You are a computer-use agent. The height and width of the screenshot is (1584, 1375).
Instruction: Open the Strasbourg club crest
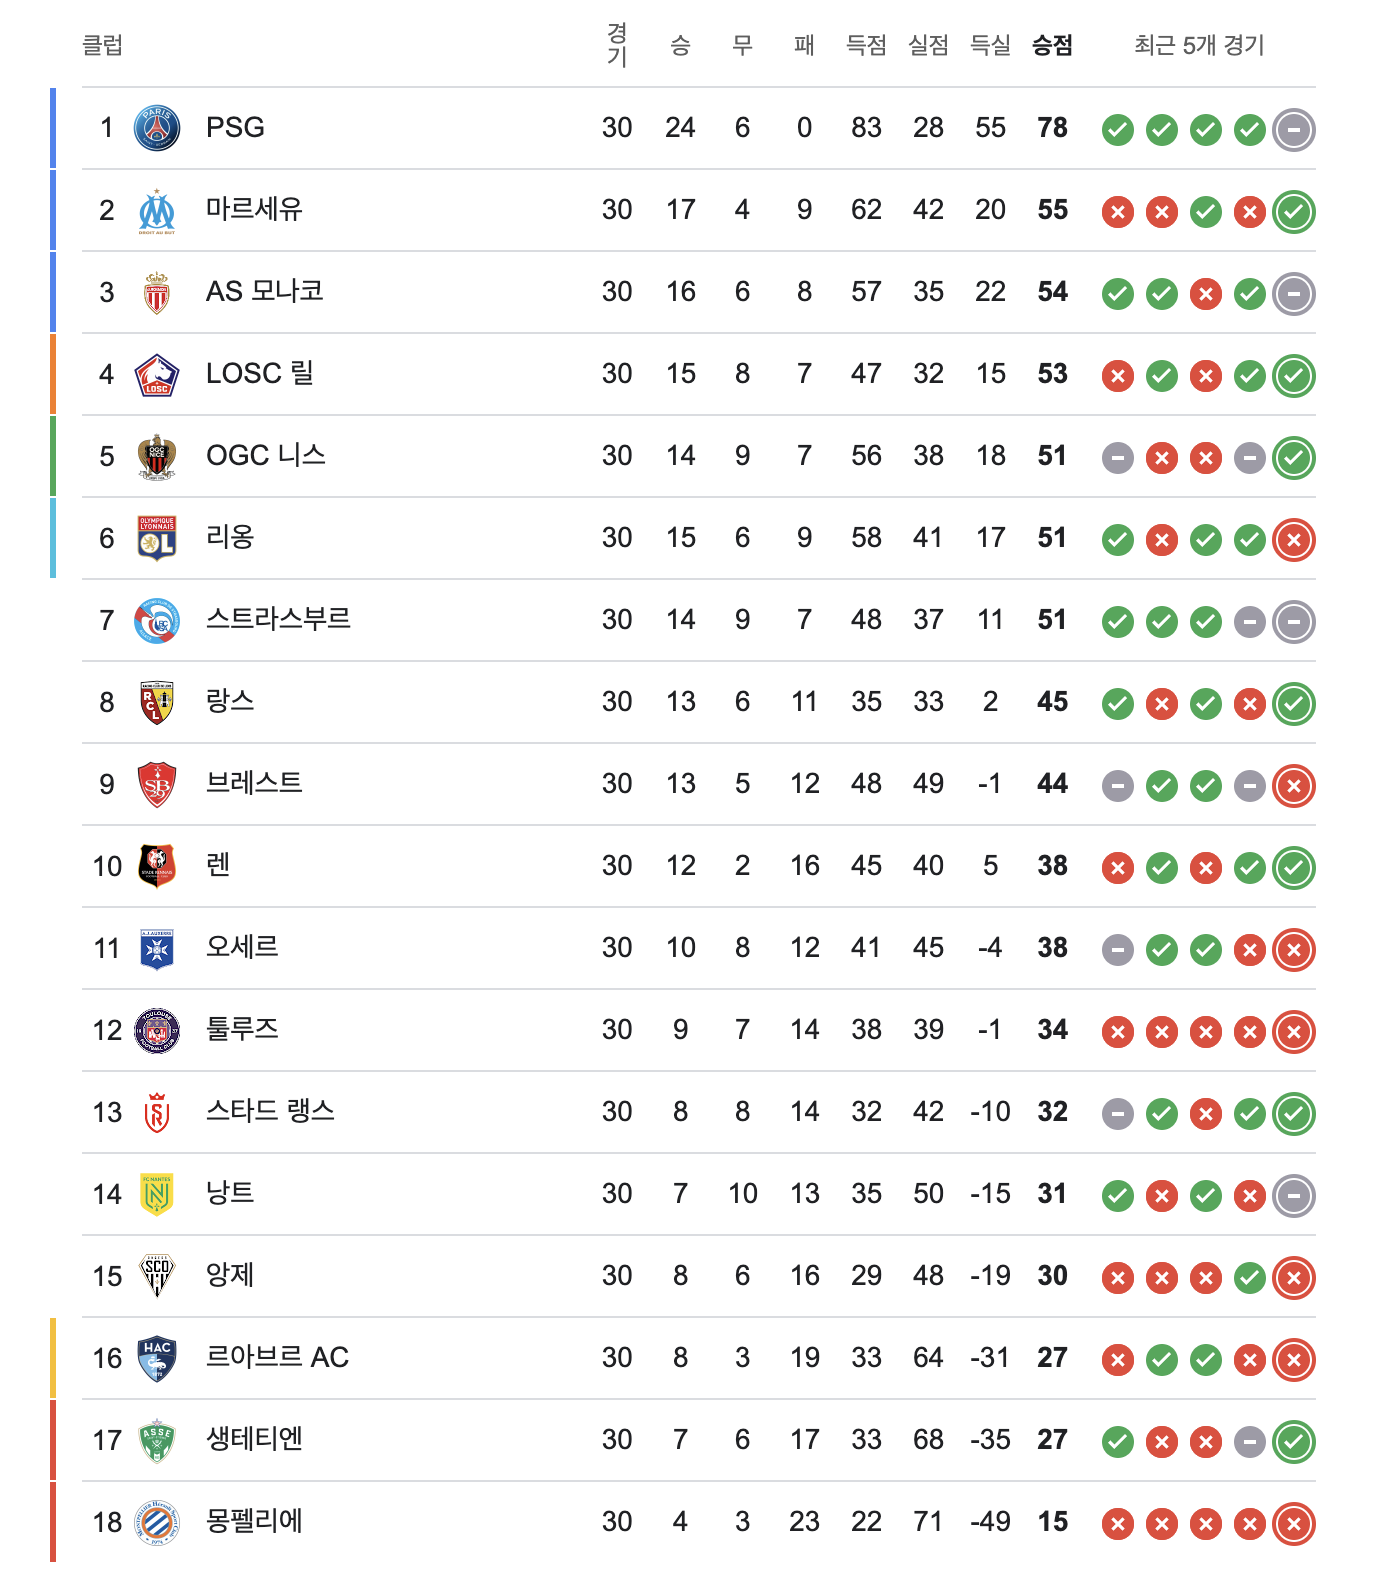[157, 621]
